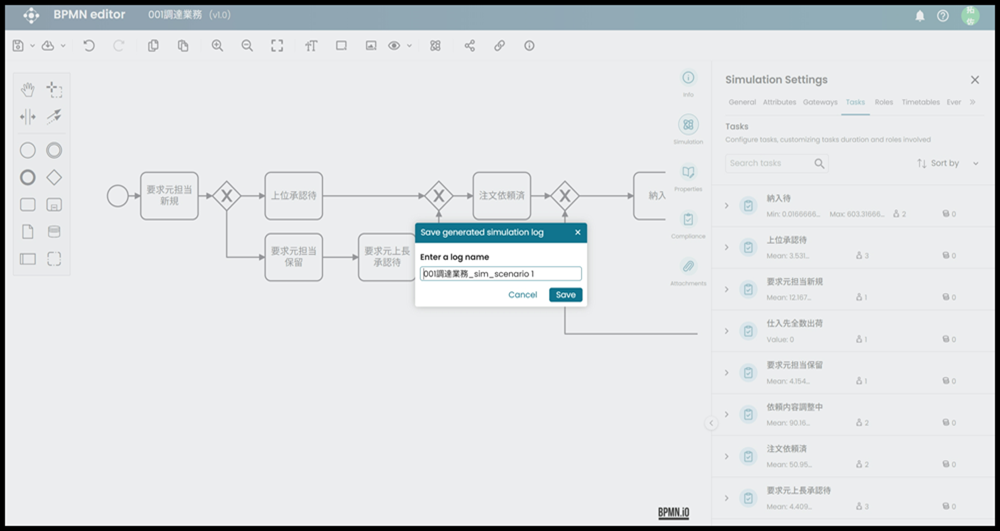Open the Attachments side panel
This screenshot has height=531, width=1000.
click(688, 267)
